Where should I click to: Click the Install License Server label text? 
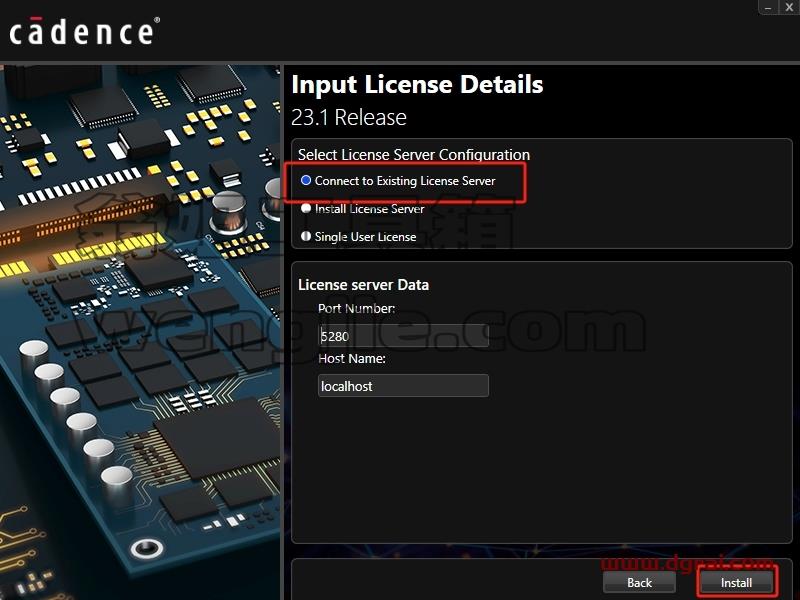(x=369, y=209)
